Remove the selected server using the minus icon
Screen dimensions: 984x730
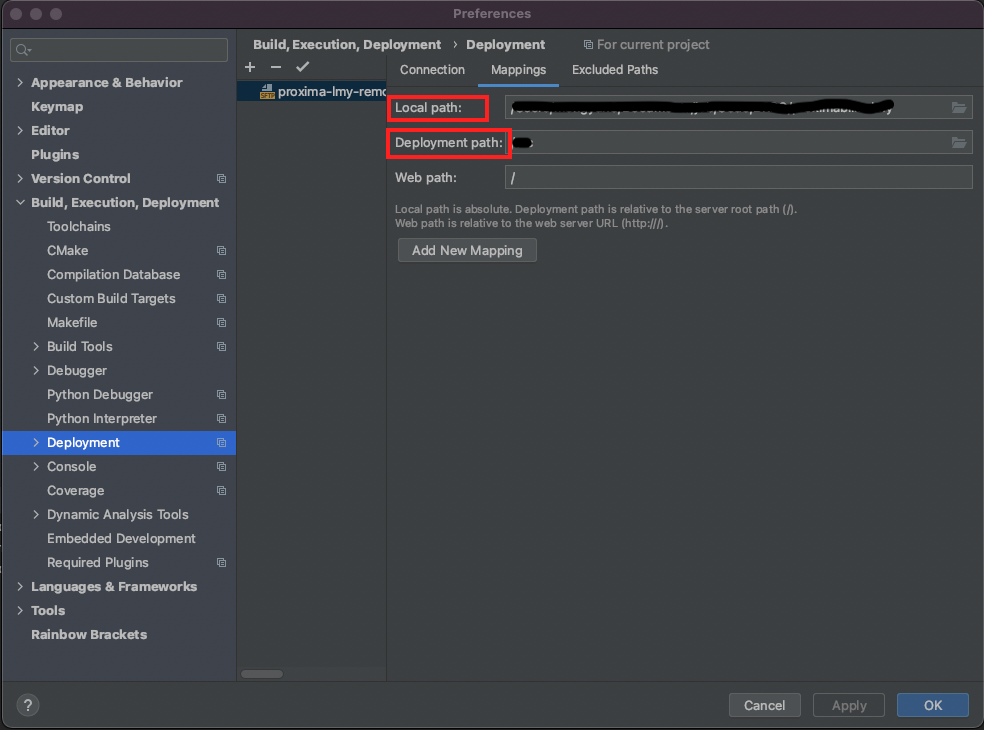[x=276, y=67]
